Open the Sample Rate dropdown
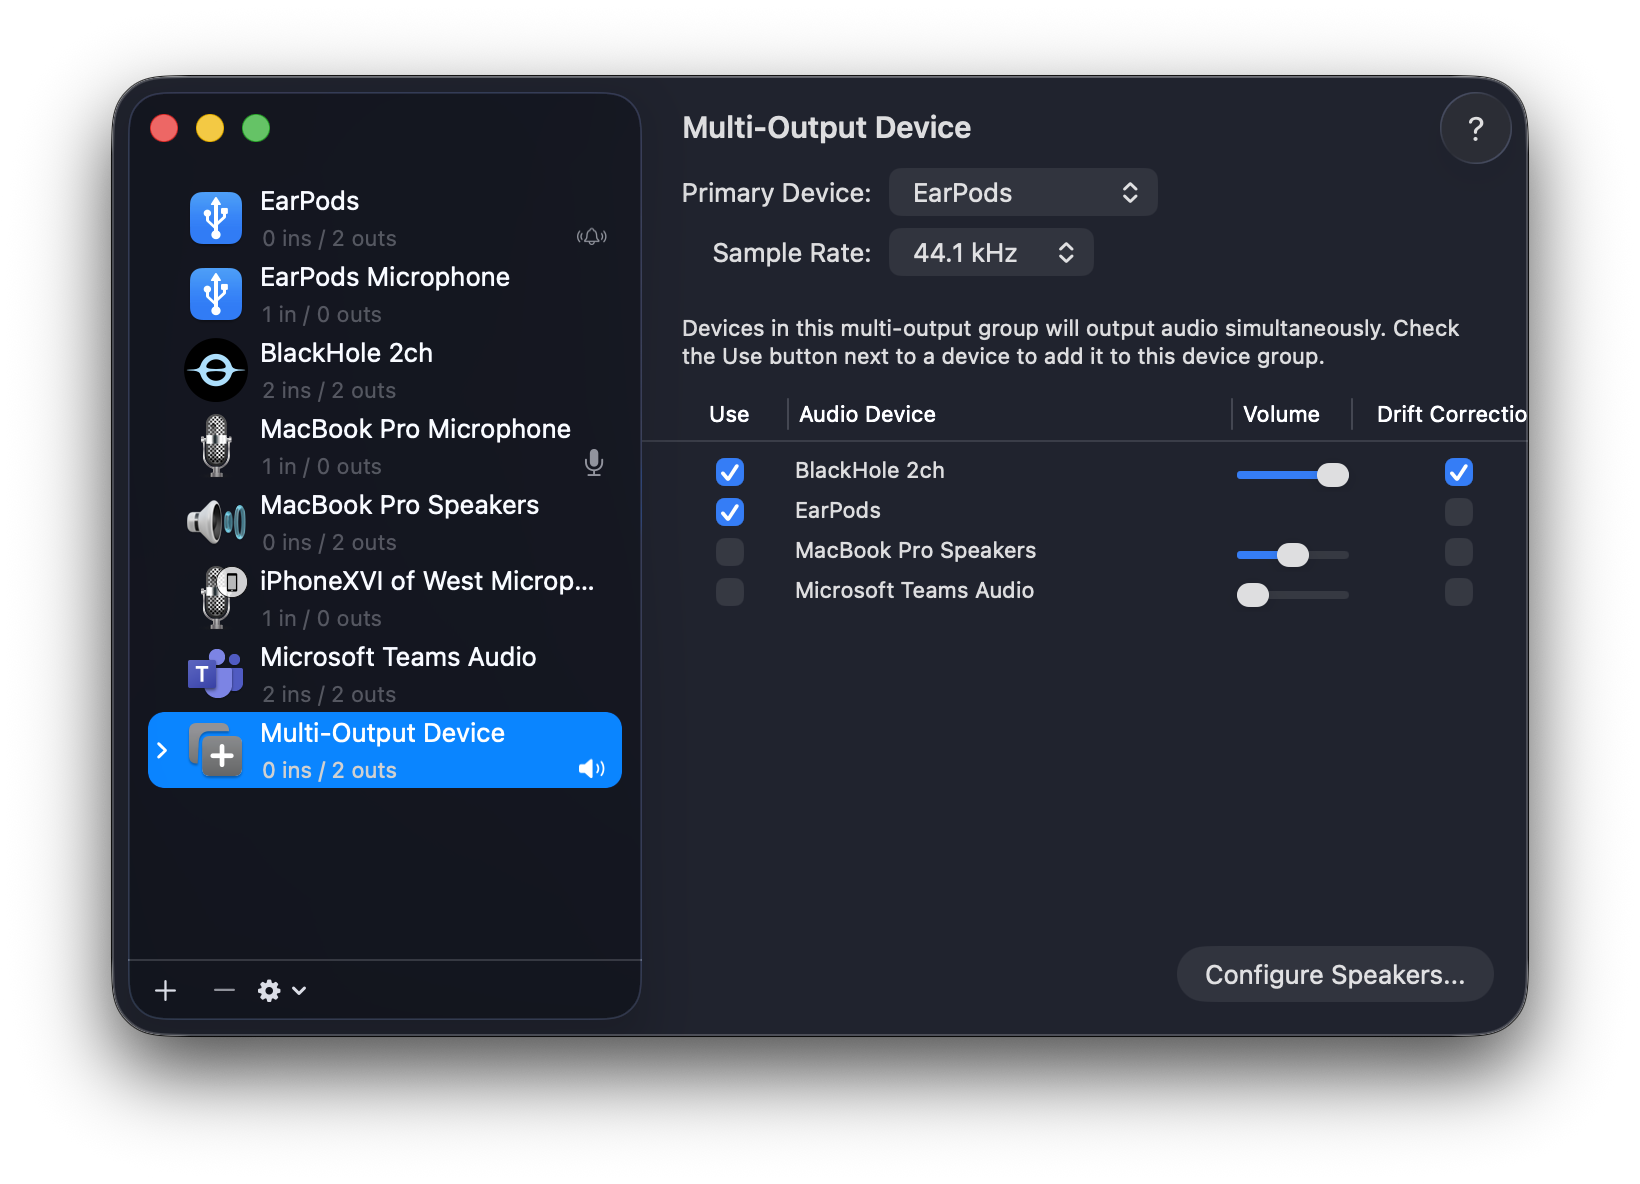 990,253
